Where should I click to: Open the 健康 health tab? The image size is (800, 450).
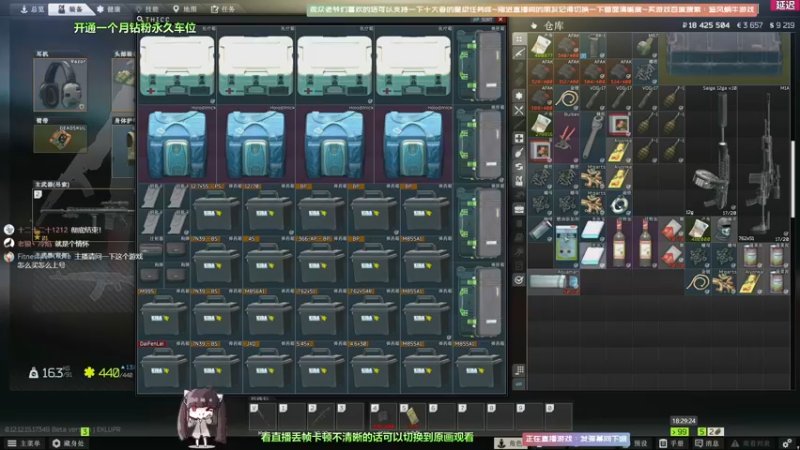109,9
